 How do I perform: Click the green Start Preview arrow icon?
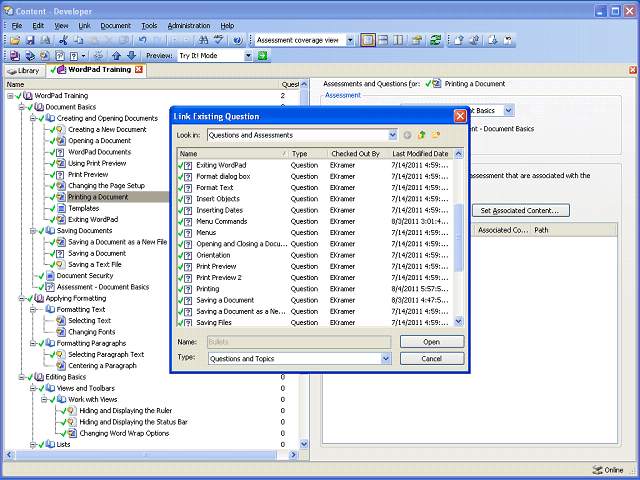pos(262,56)
